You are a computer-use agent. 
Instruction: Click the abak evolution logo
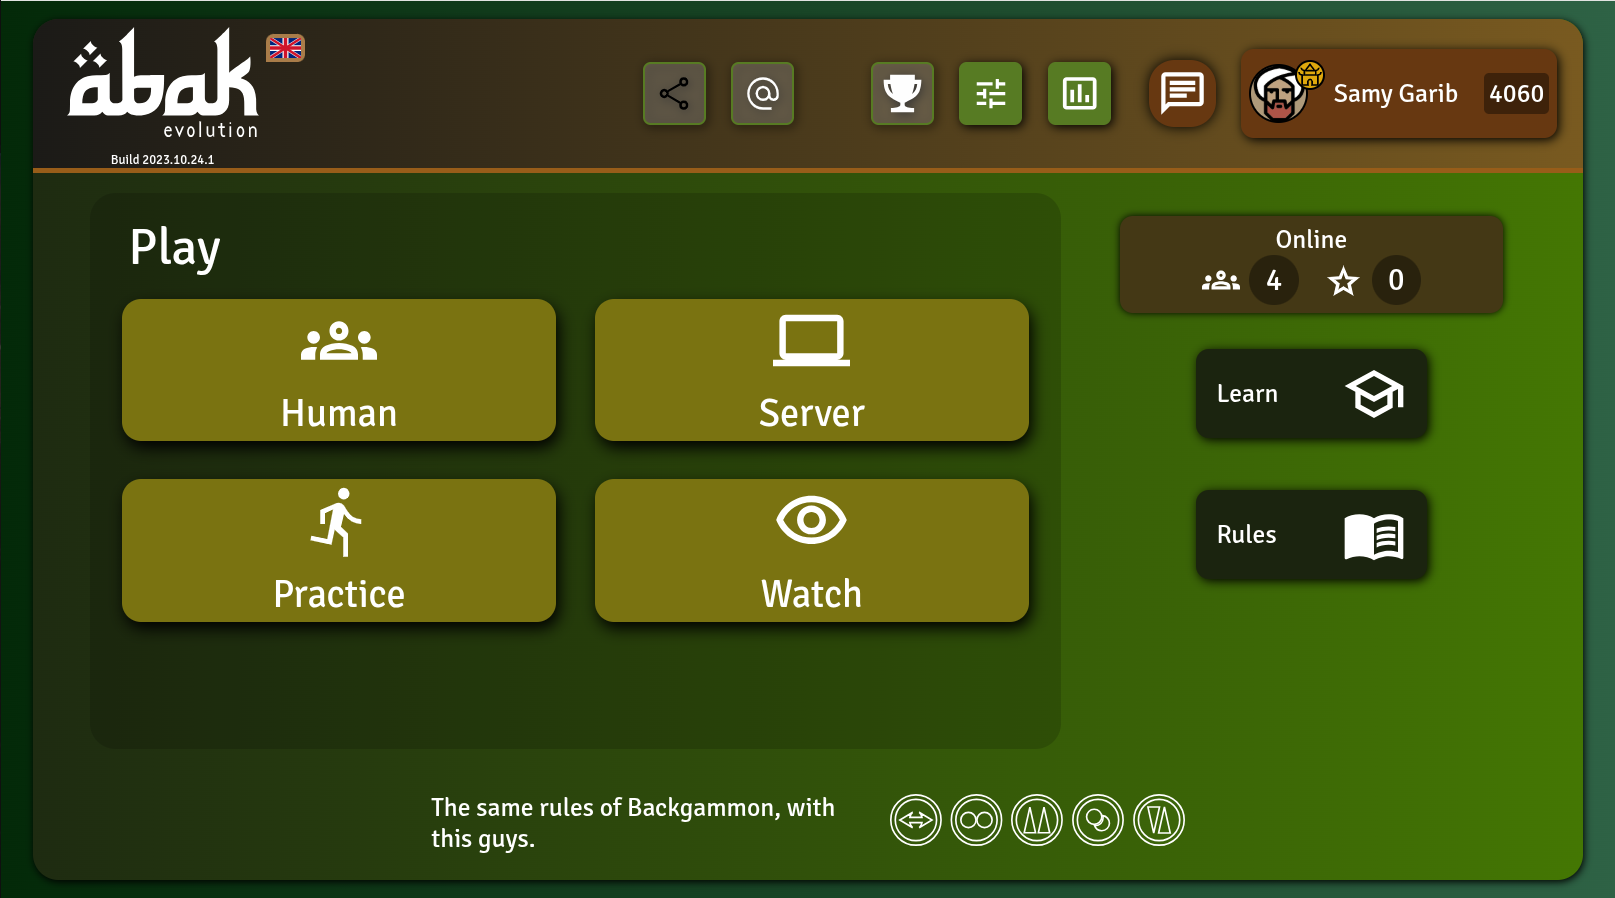164,83
